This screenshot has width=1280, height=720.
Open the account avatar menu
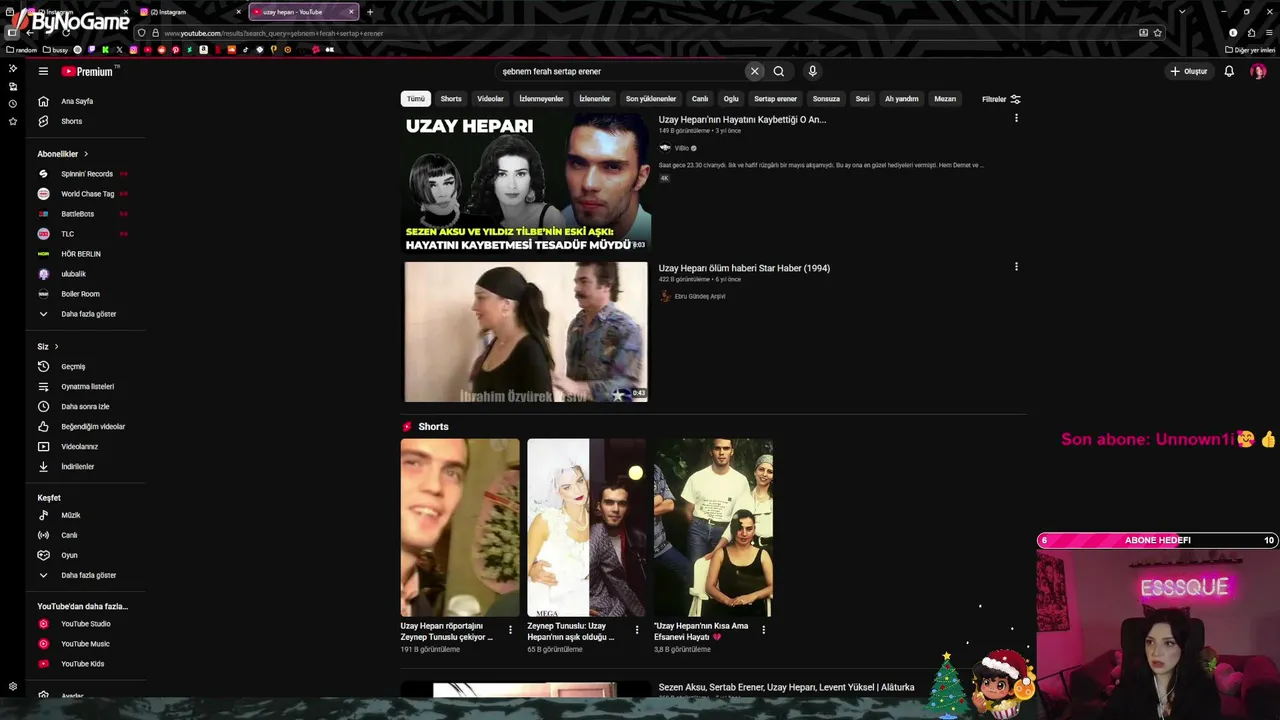[x=1258, y=71]
